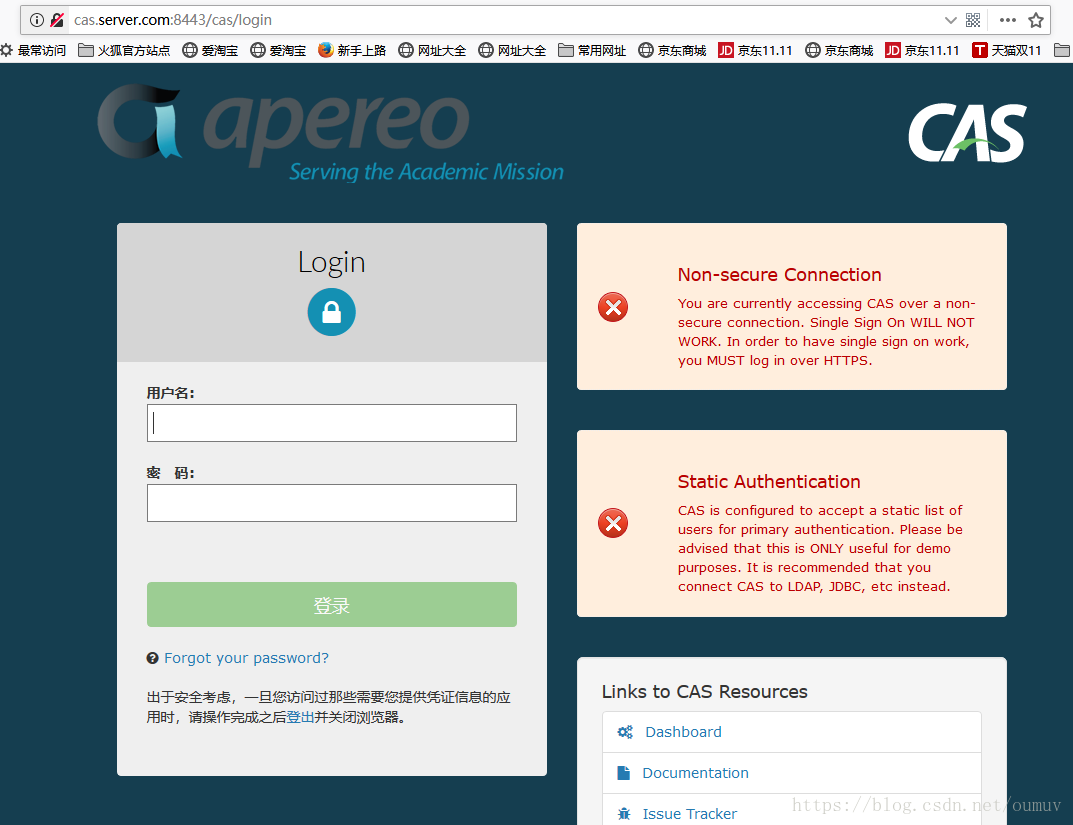1073x825 pixels.
Task: Click the Documentation file icon
Action: 623,773
